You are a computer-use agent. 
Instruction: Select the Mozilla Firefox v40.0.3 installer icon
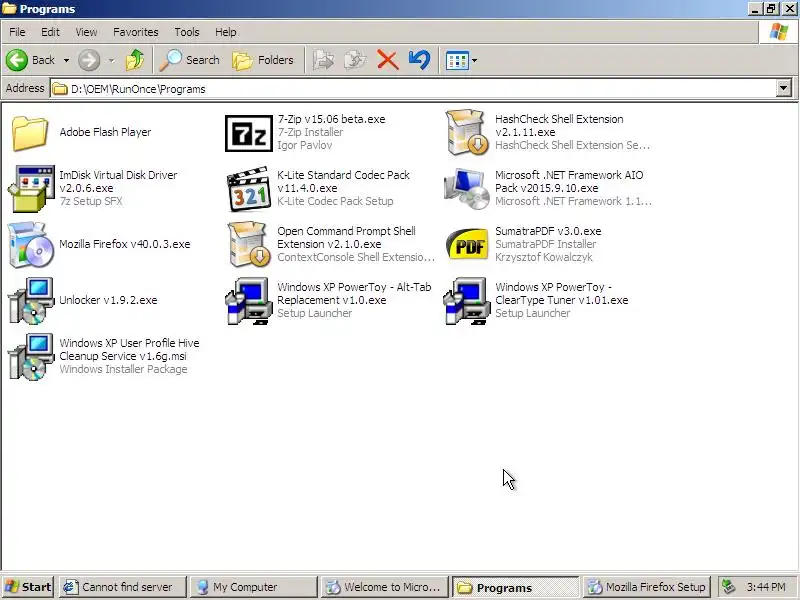[31, 244]
